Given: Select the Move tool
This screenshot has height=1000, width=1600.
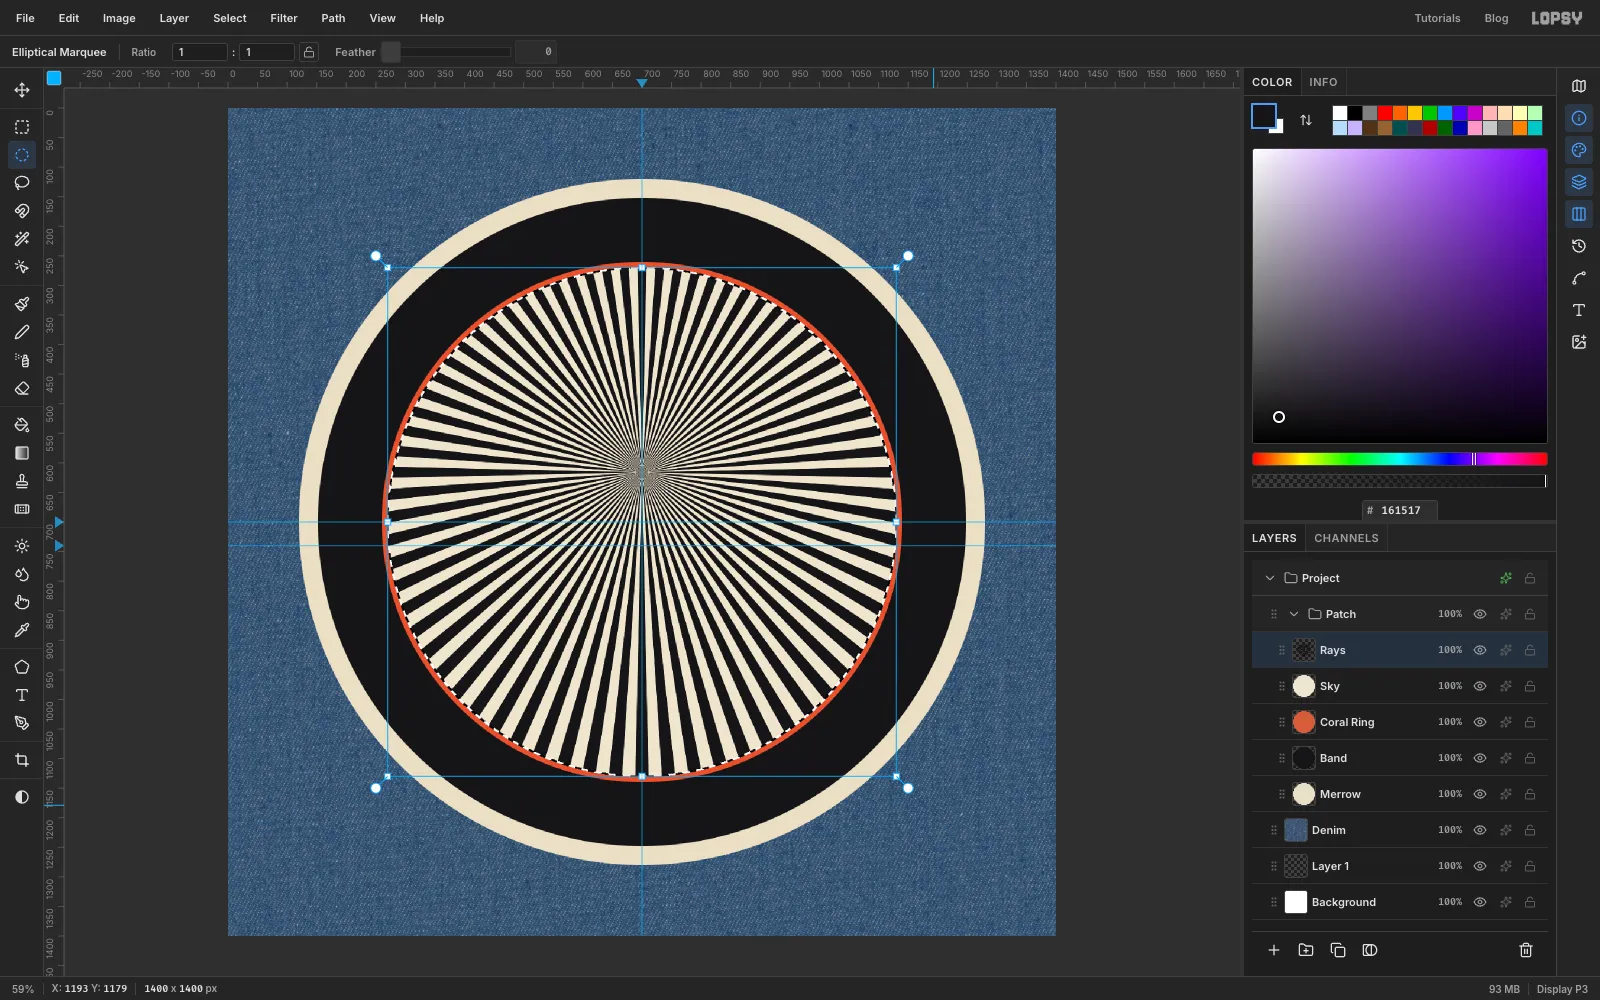Looking at the screenshot, I should 22,90.
